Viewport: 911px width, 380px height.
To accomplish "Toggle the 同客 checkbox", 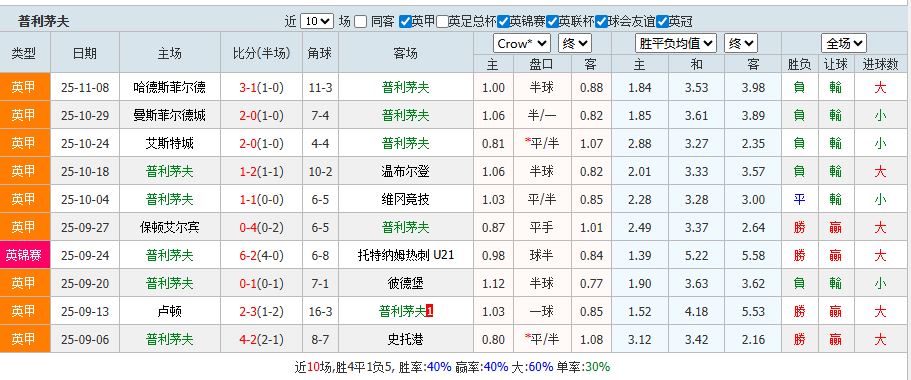I will (361, 22).
